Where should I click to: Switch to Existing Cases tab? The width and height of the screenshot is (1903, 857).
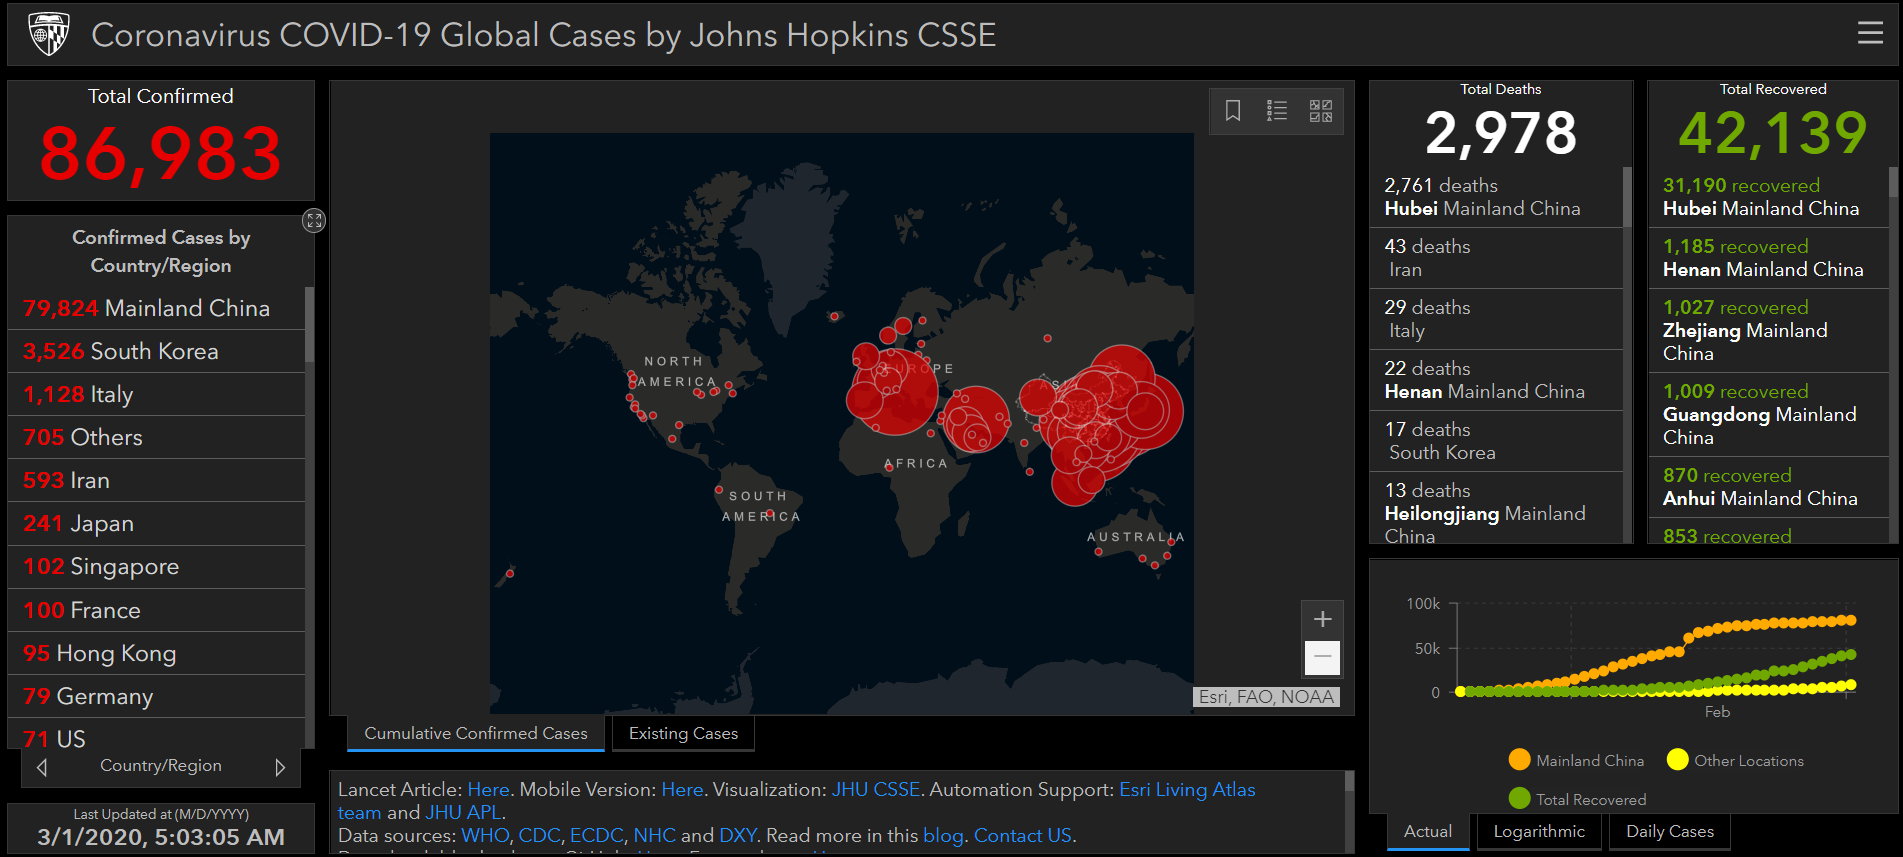coord(683,733)
